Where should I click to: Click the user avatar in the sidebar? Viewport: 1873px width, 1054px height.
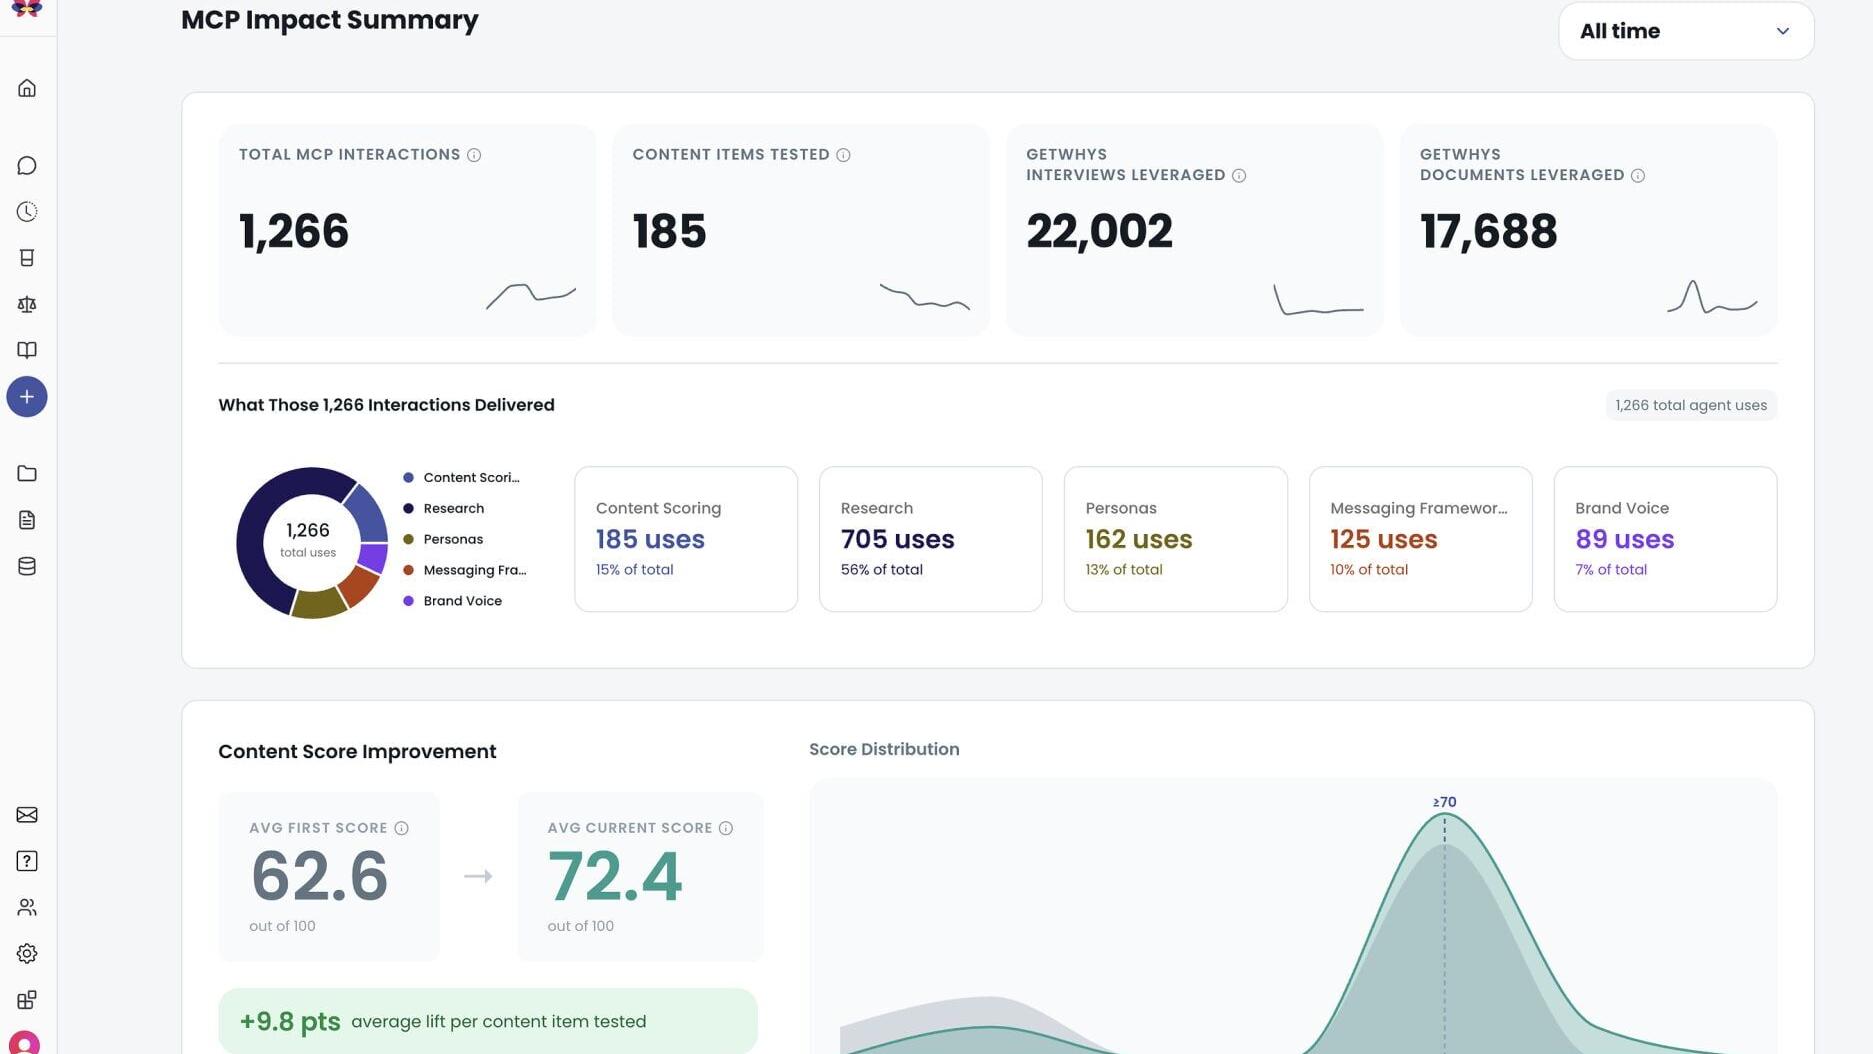[x=25, y=1043]
